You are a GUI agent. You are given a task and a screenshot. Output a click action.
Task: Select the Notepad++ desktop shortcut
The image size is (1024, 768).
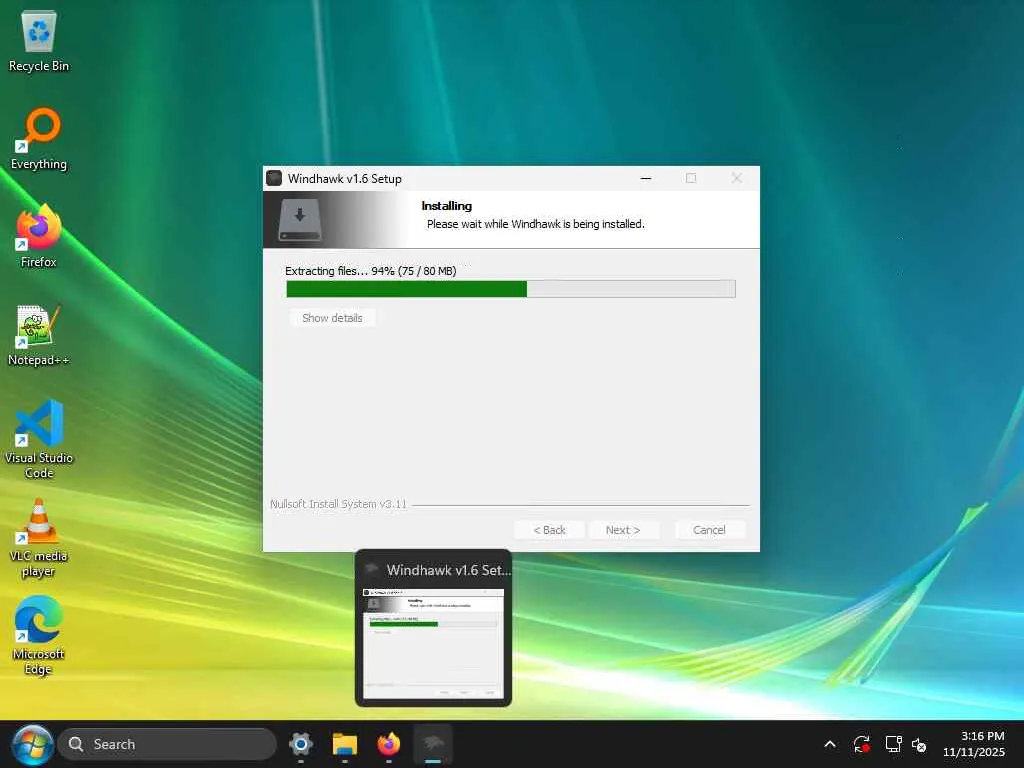(39, 334)
